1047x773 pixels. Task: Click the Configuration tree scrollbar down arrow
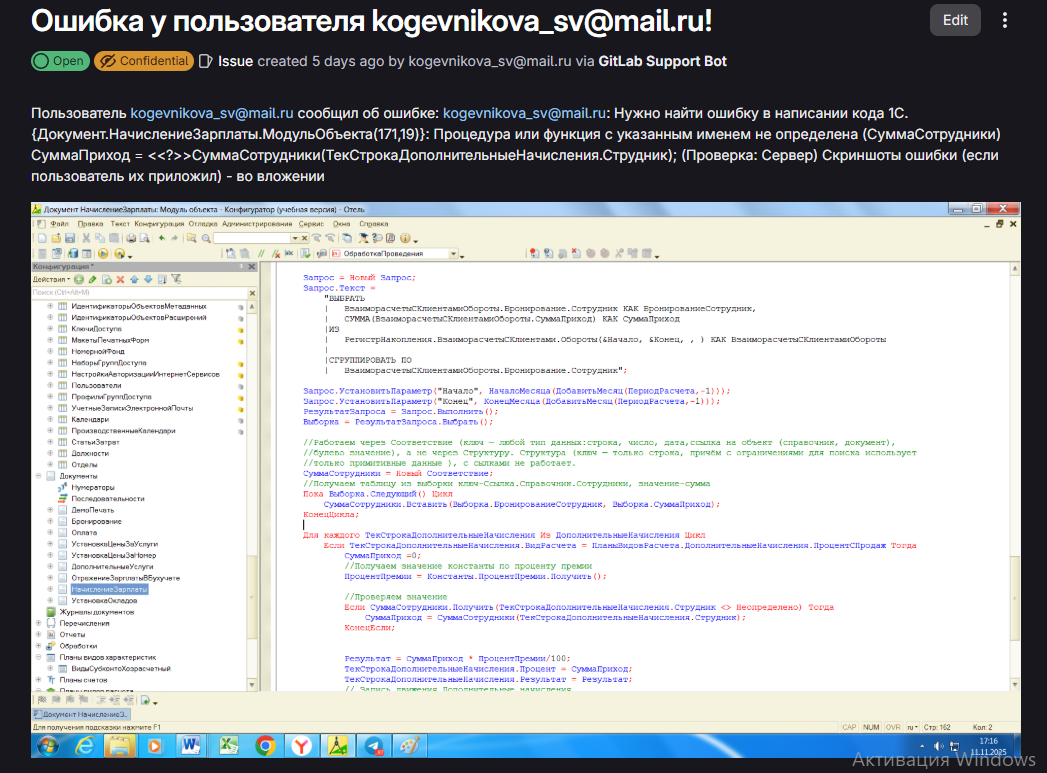(252, 685)
